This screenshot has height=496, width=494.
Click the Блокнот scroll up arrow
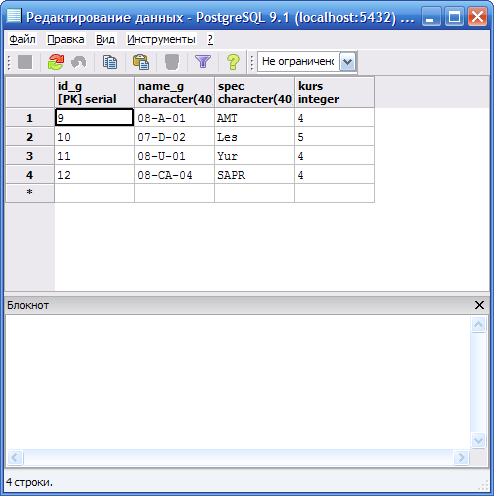pos(479,324)
